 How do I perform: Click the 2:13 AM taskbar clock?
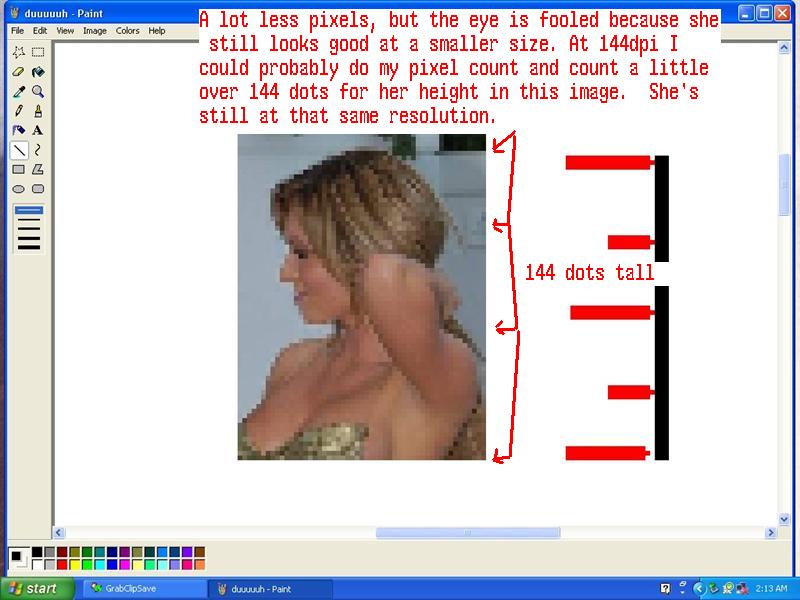click(x=771, y=589)
